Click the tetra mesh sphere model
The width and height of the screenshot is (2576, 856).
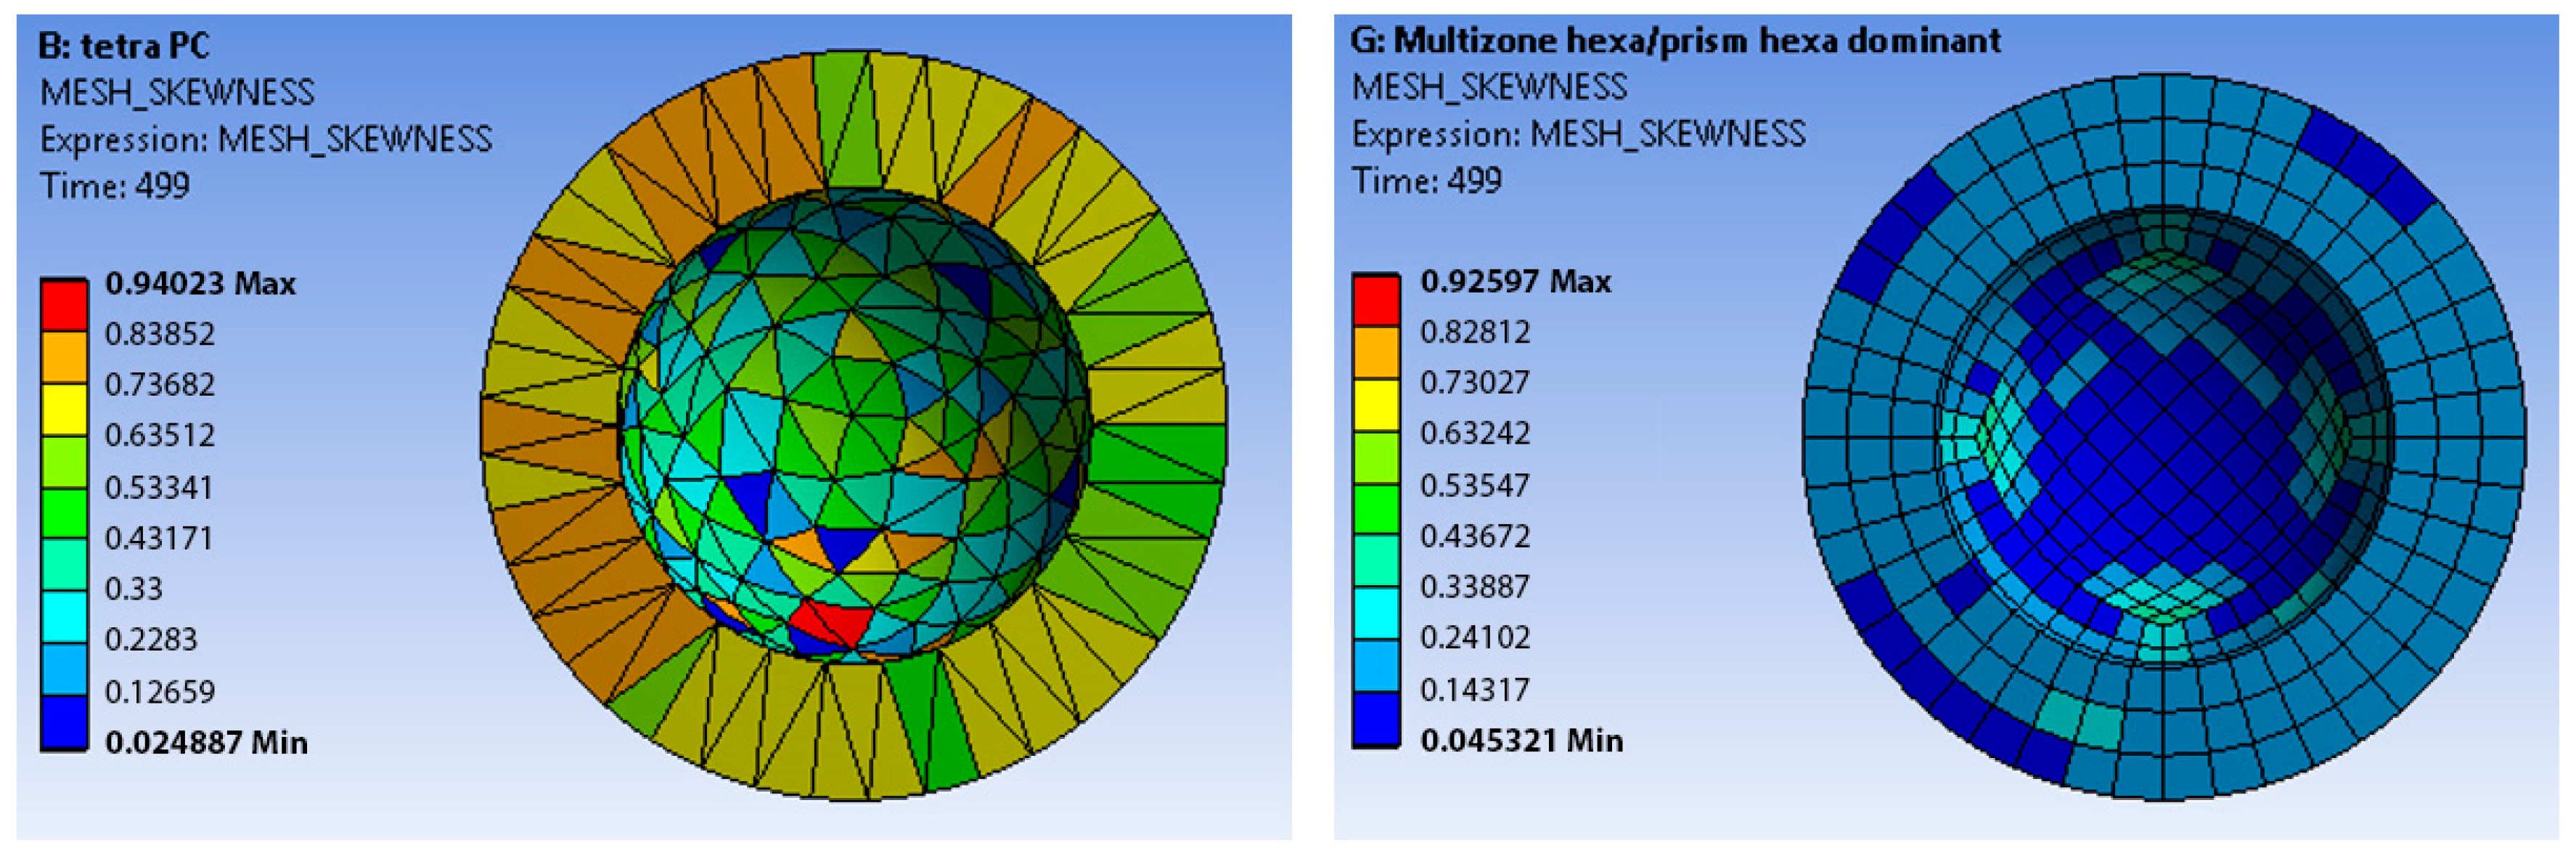coord(854,426)
